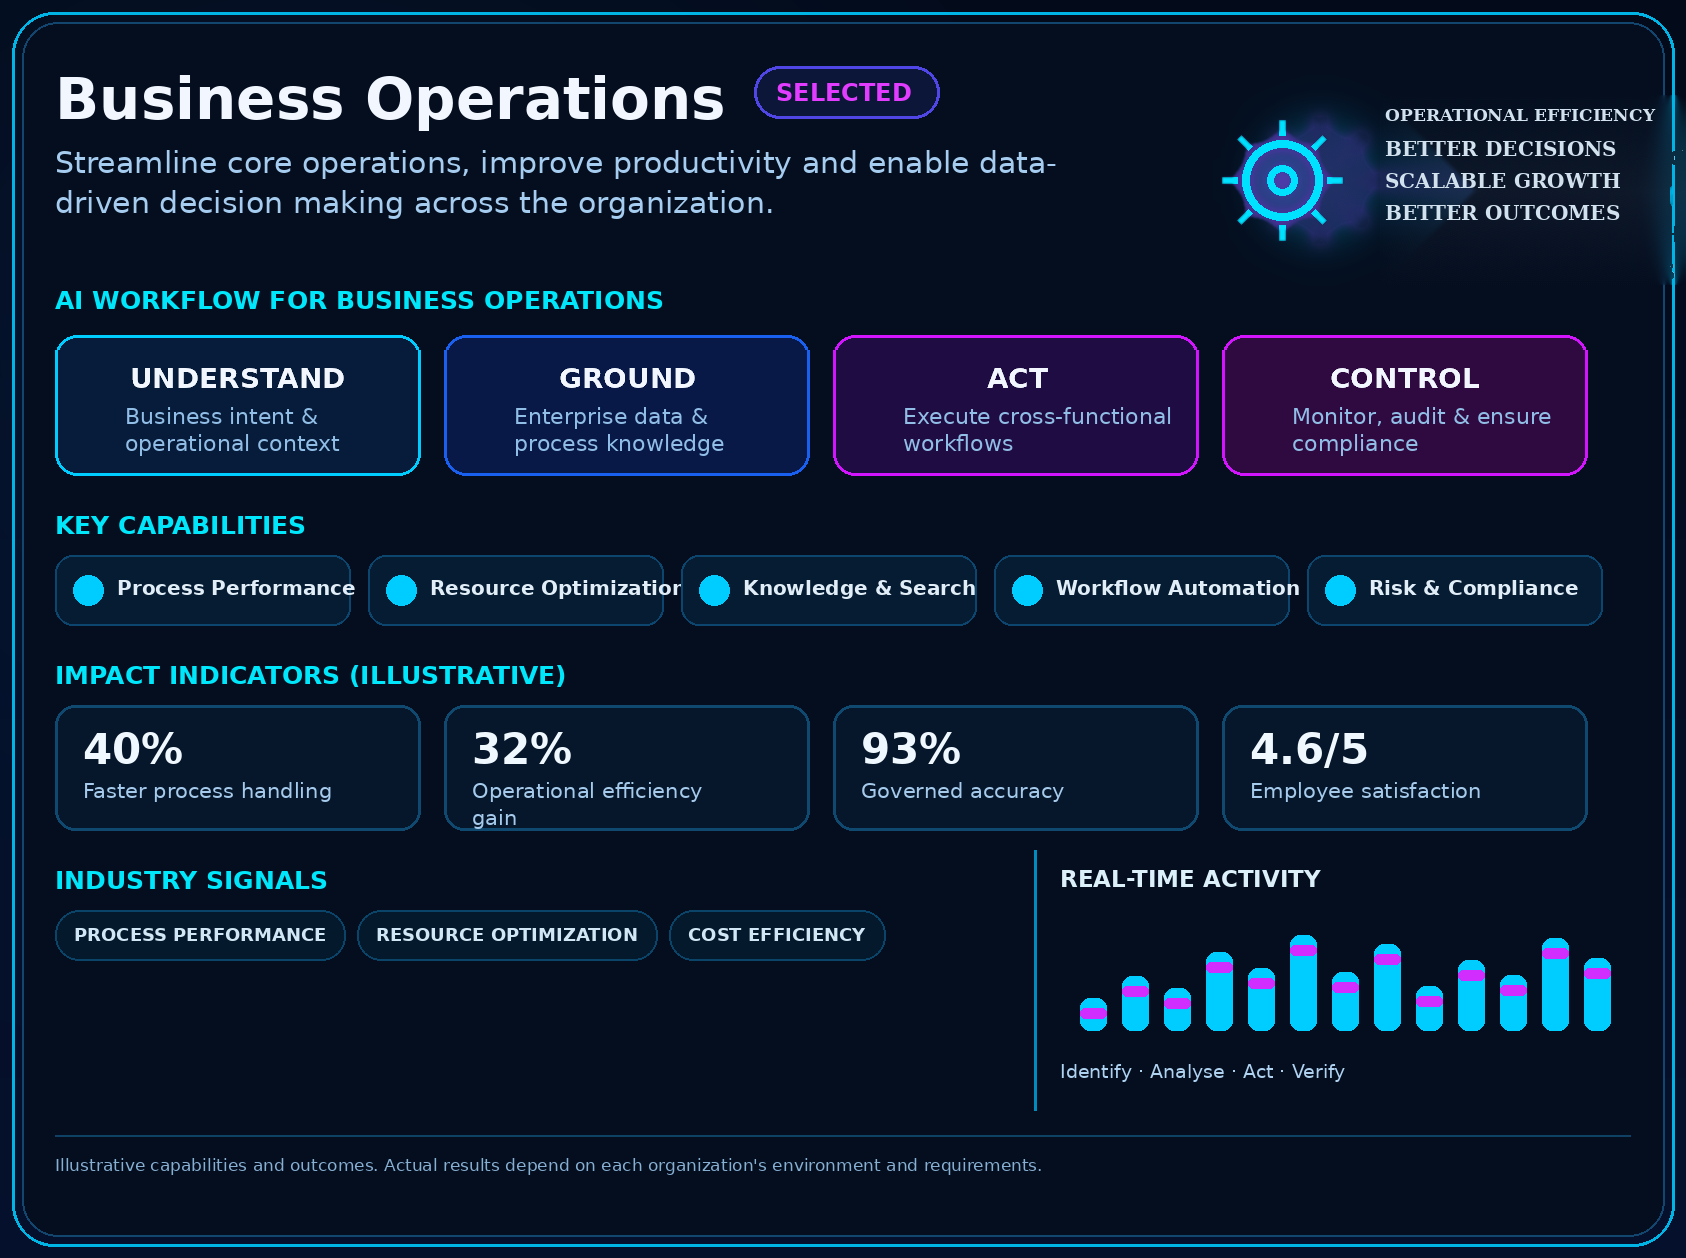Click the "Business Operations" page title

coord(390,99)
